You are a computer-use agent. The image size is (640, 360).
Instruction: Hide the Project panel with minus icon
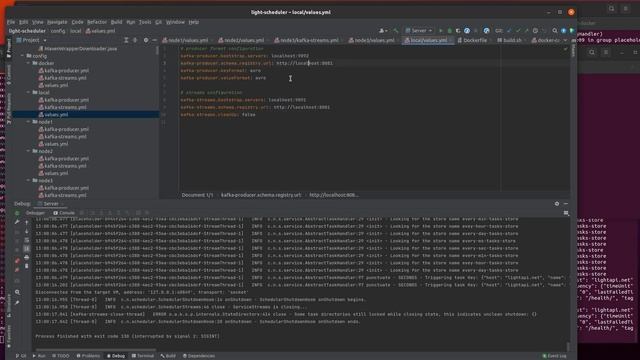[155, 40]
